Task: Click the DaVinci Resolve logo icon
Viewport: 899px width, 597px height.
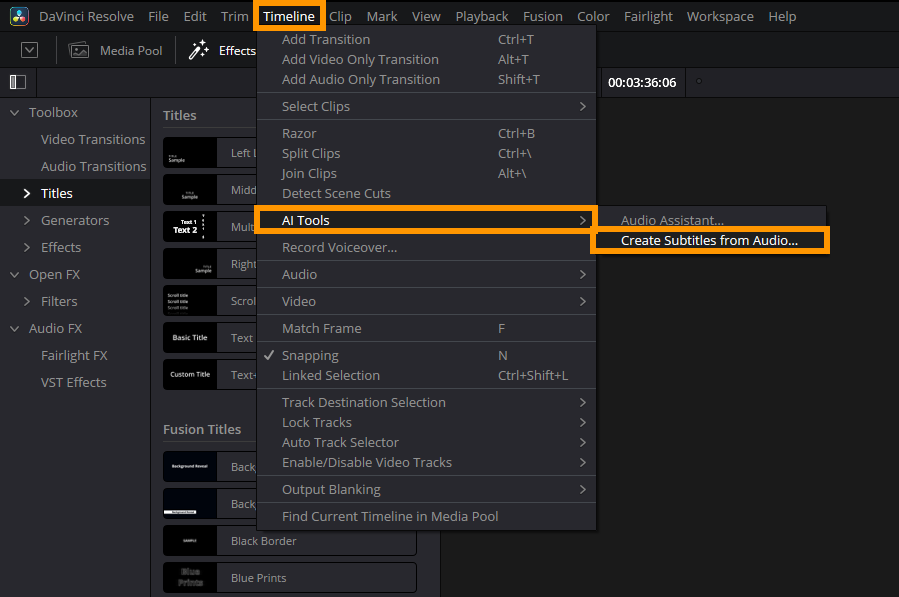Action: pos(19,17)
